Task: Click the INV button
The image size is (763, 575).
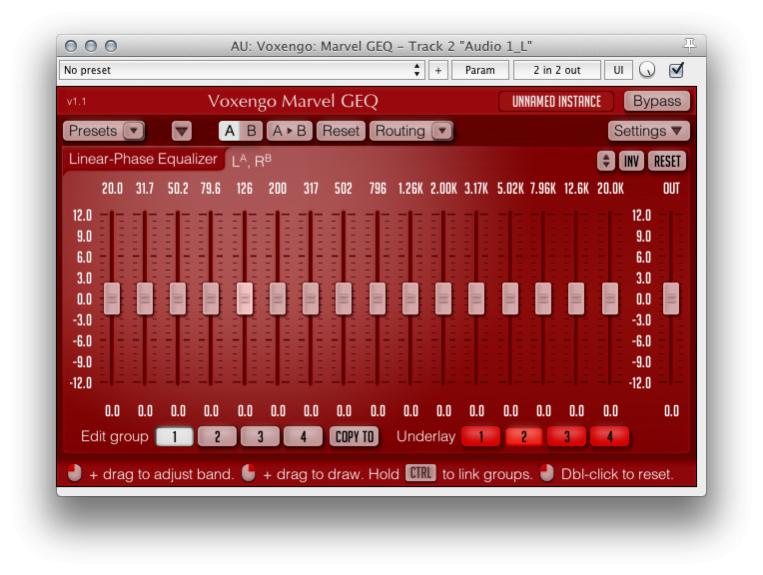Action: coord(631,161)
